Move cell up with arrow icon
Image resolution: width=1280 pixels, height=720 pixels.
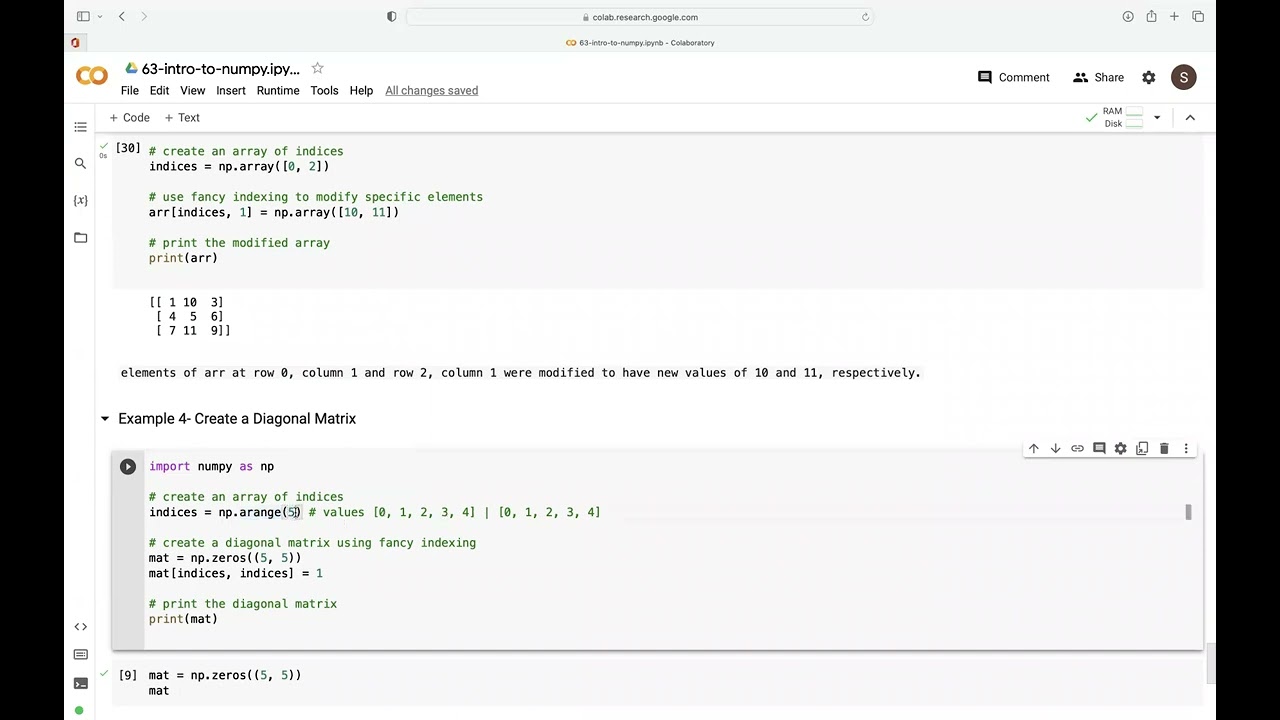[x=1034, y=449]
